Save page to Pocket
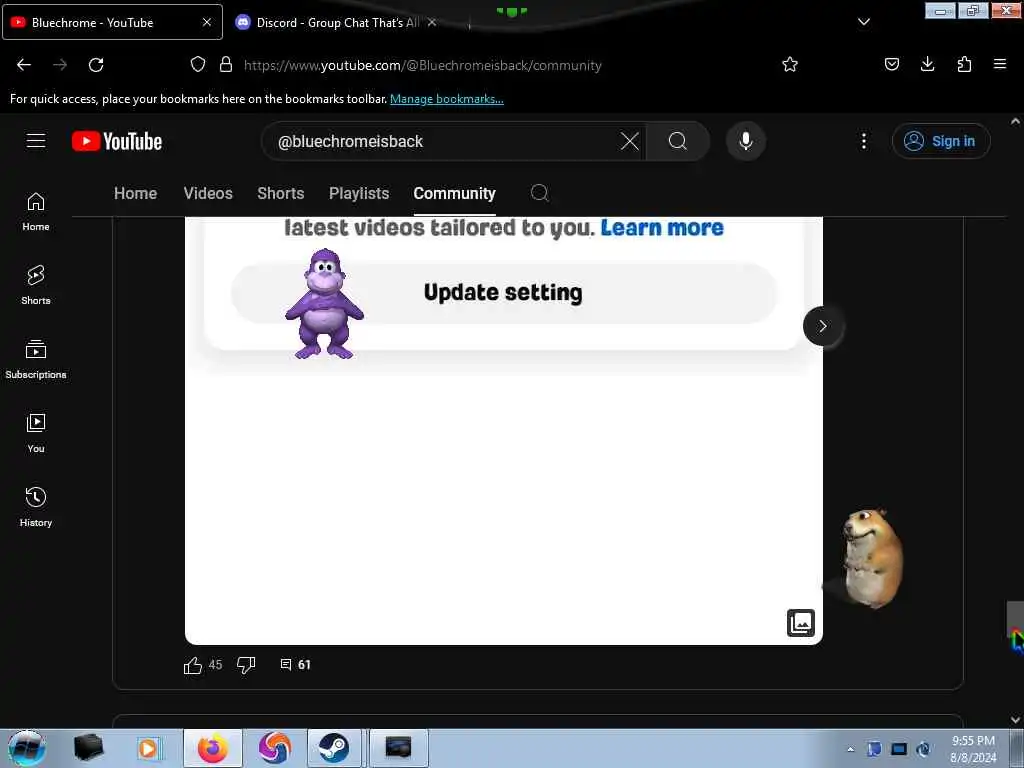 891,65
